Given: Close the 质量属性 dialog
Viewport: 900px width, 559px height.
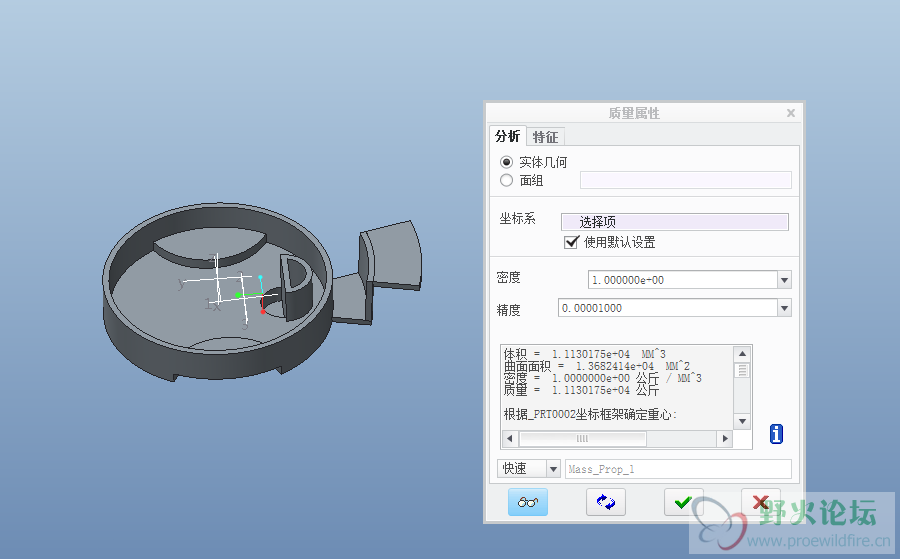Looking at the screenshot, I should [x=791, y=113].
